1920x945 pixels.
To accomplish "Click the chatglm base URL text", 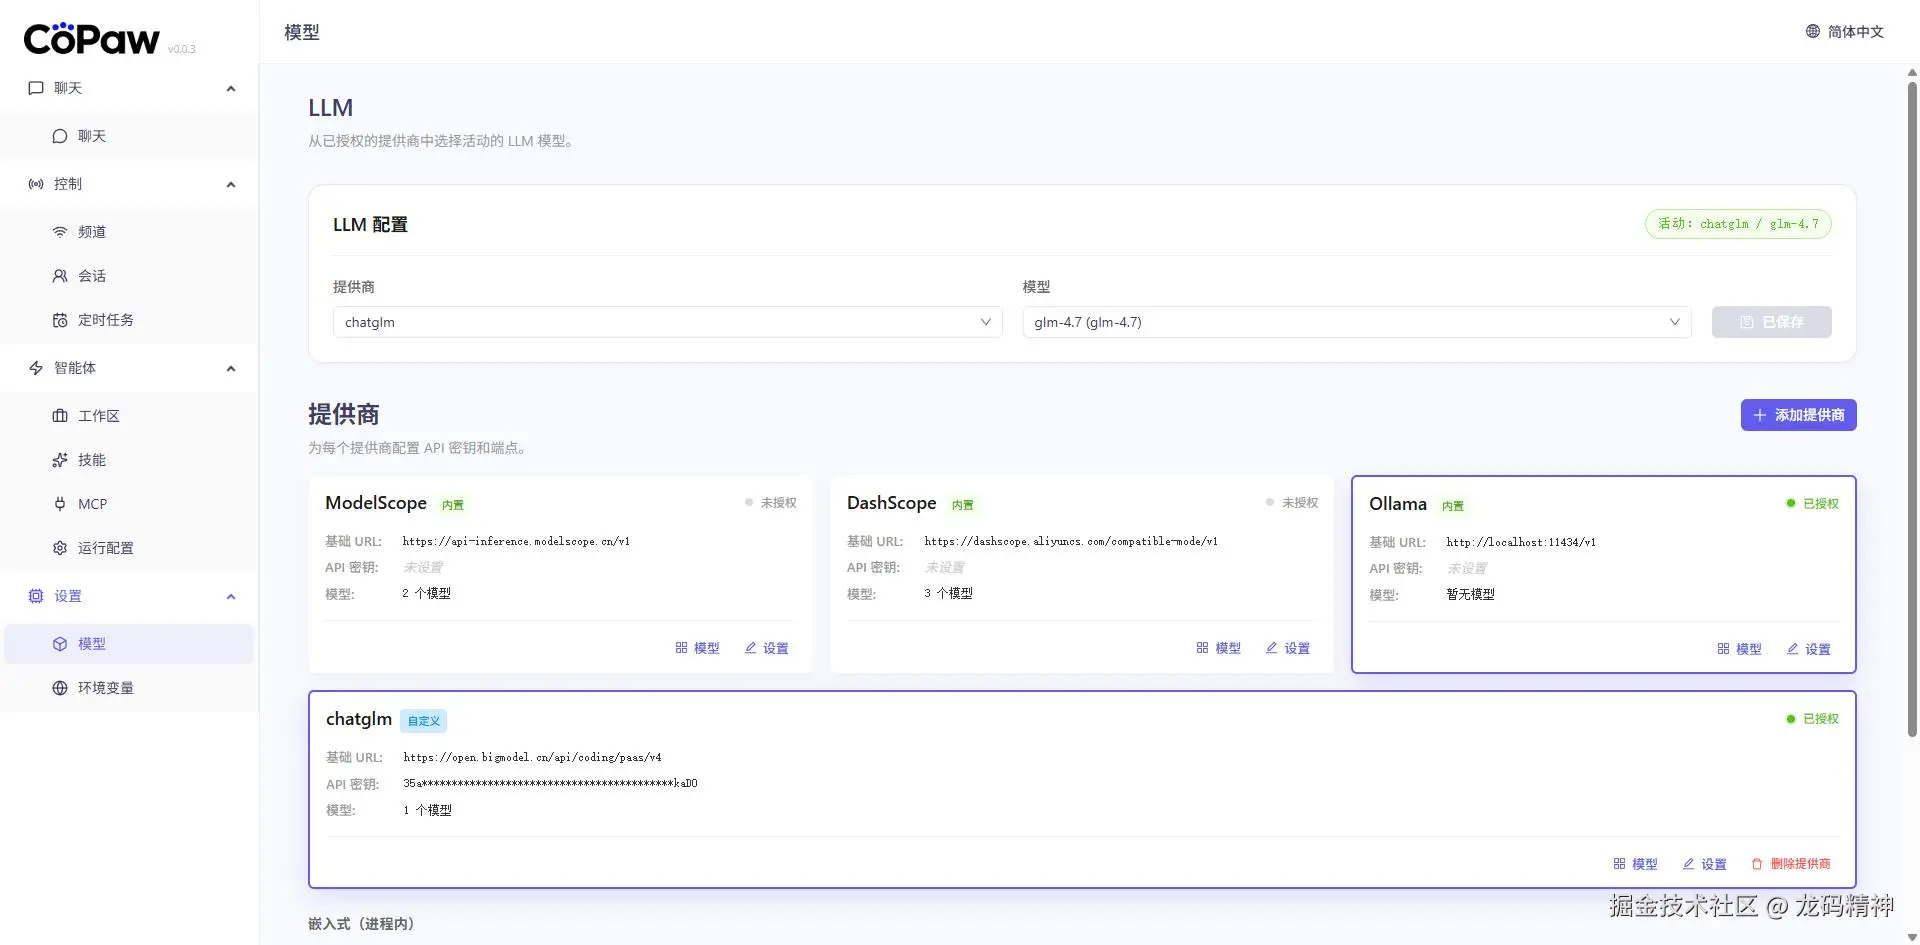I will point(532,757).
